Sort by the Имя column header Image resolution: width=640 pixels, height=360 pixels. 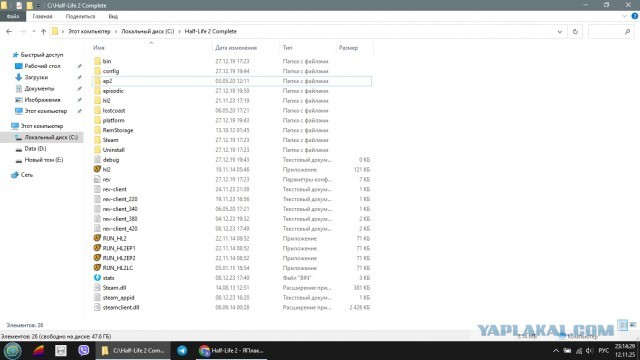[x=98, y=48]
